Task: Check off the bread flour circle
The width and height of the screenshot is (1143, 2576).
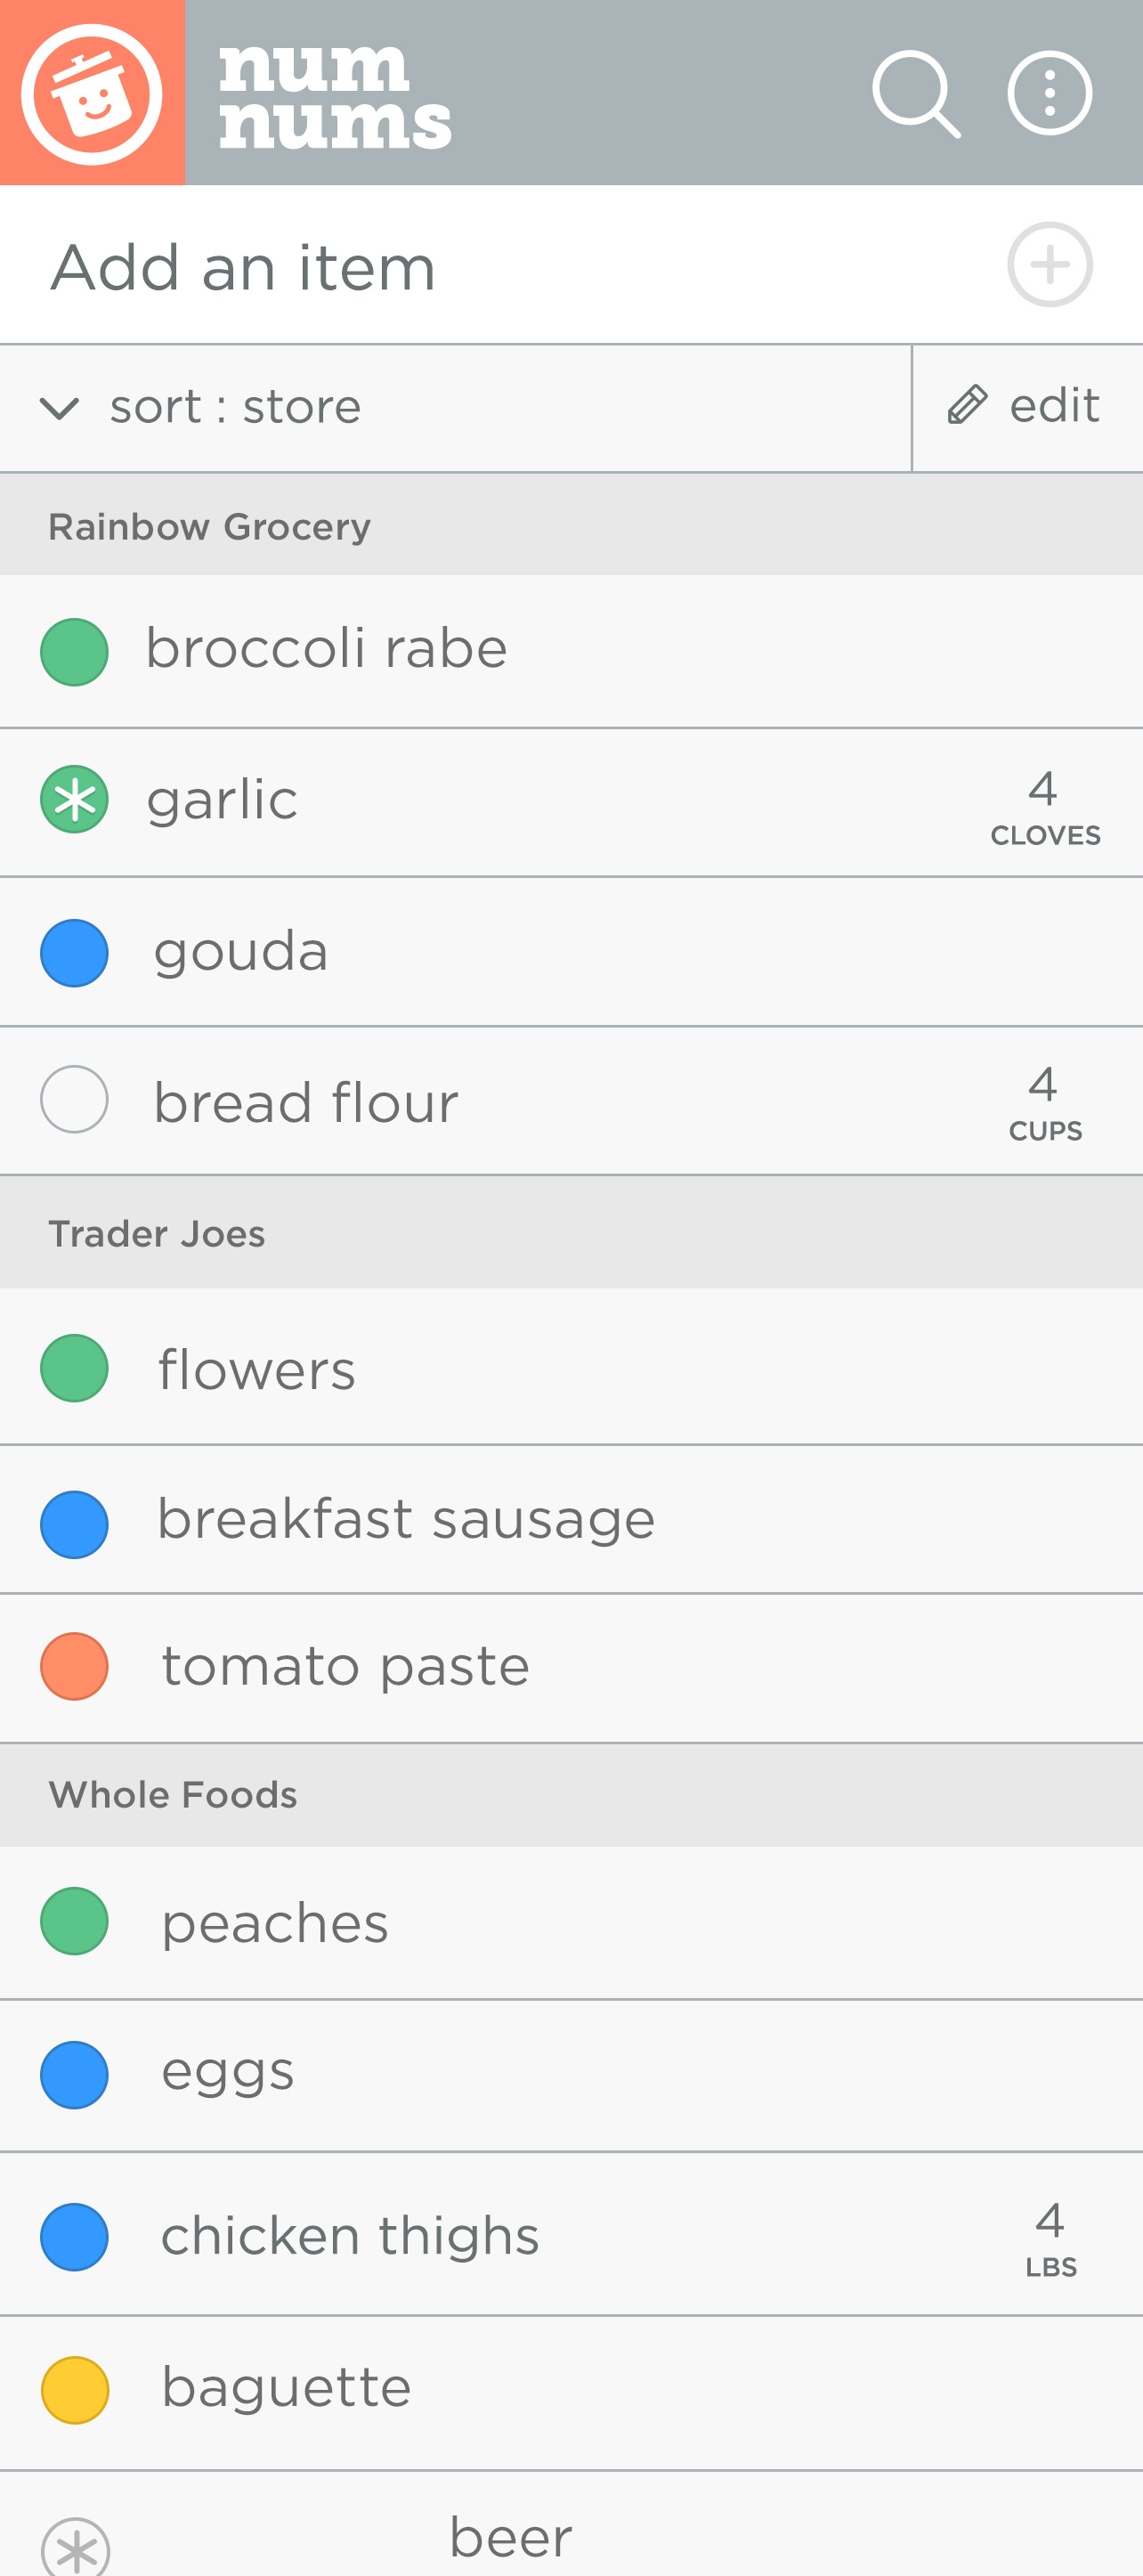Action: coord(75,1100)
